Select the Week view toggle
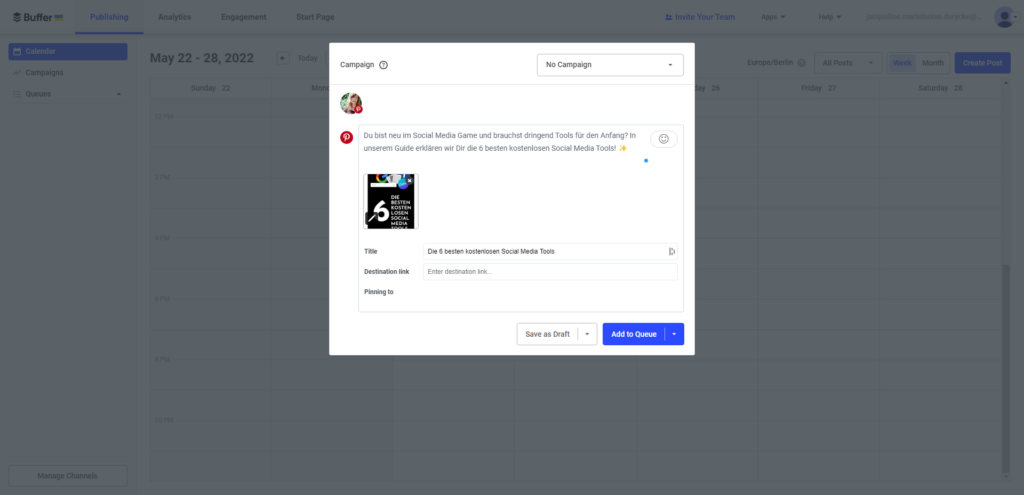The height and width of the screenshot is (495, 1024). click(x=902, y=63)
